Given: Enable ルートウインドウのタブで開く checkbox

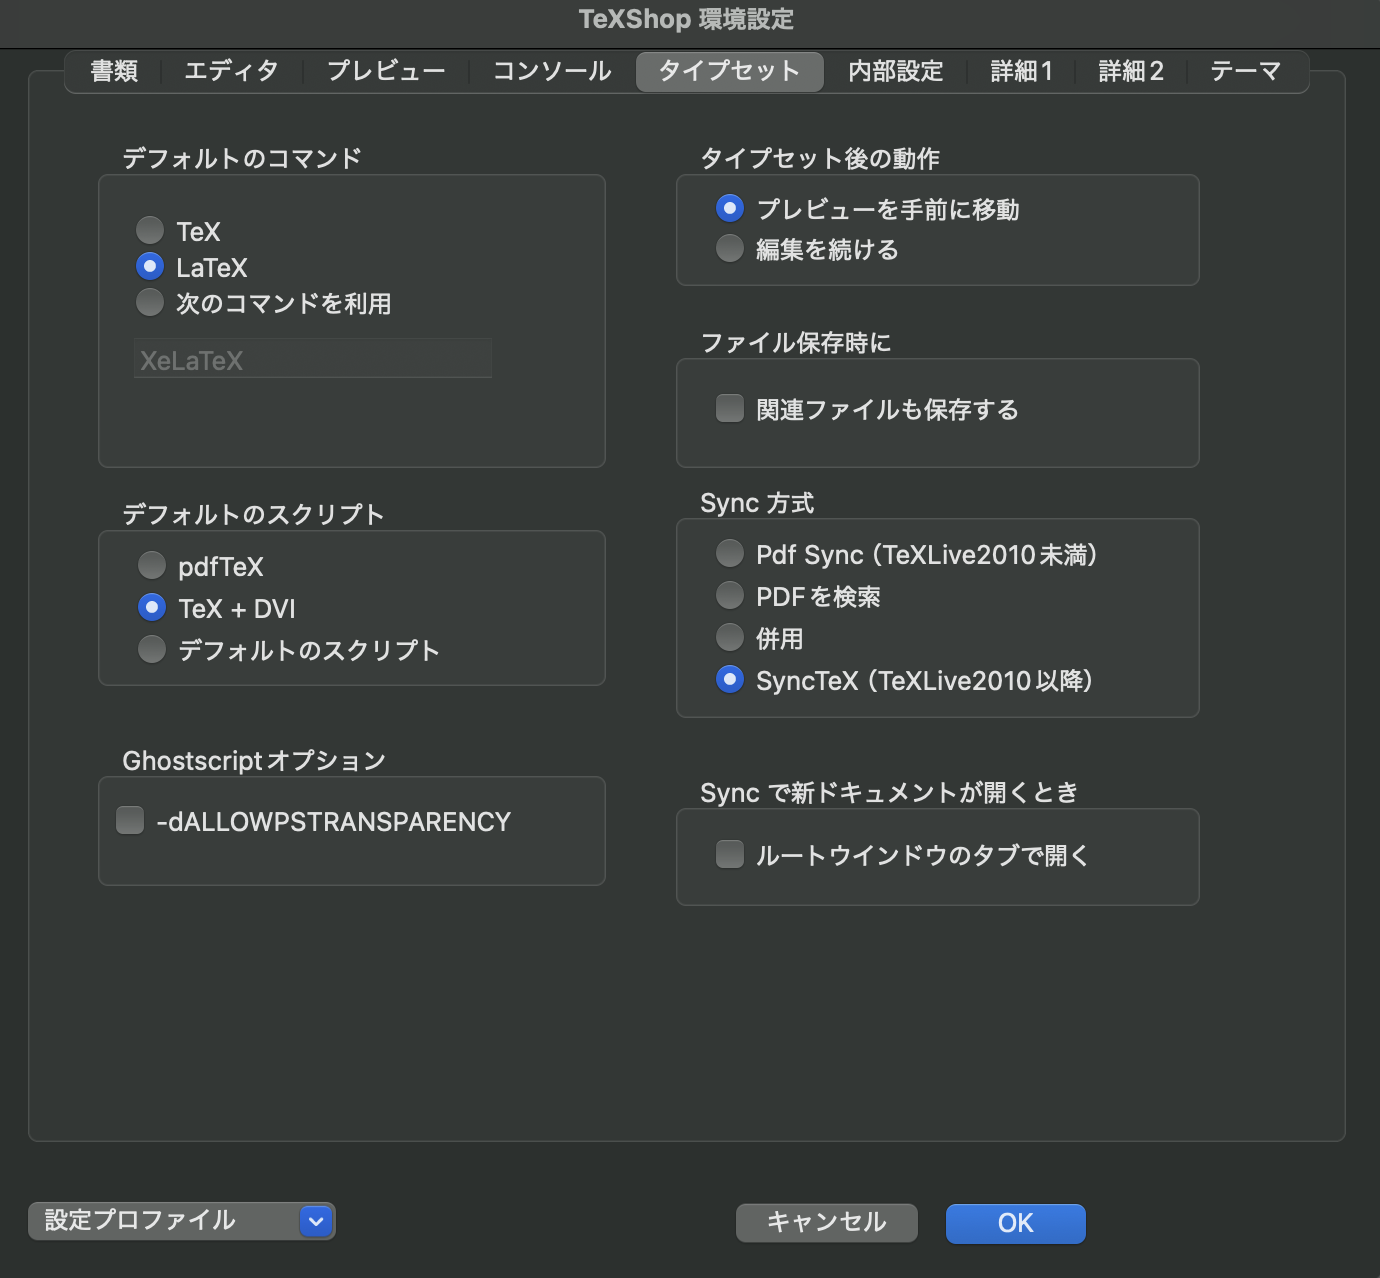Looking at the screenshot, I should pos(730,855).
